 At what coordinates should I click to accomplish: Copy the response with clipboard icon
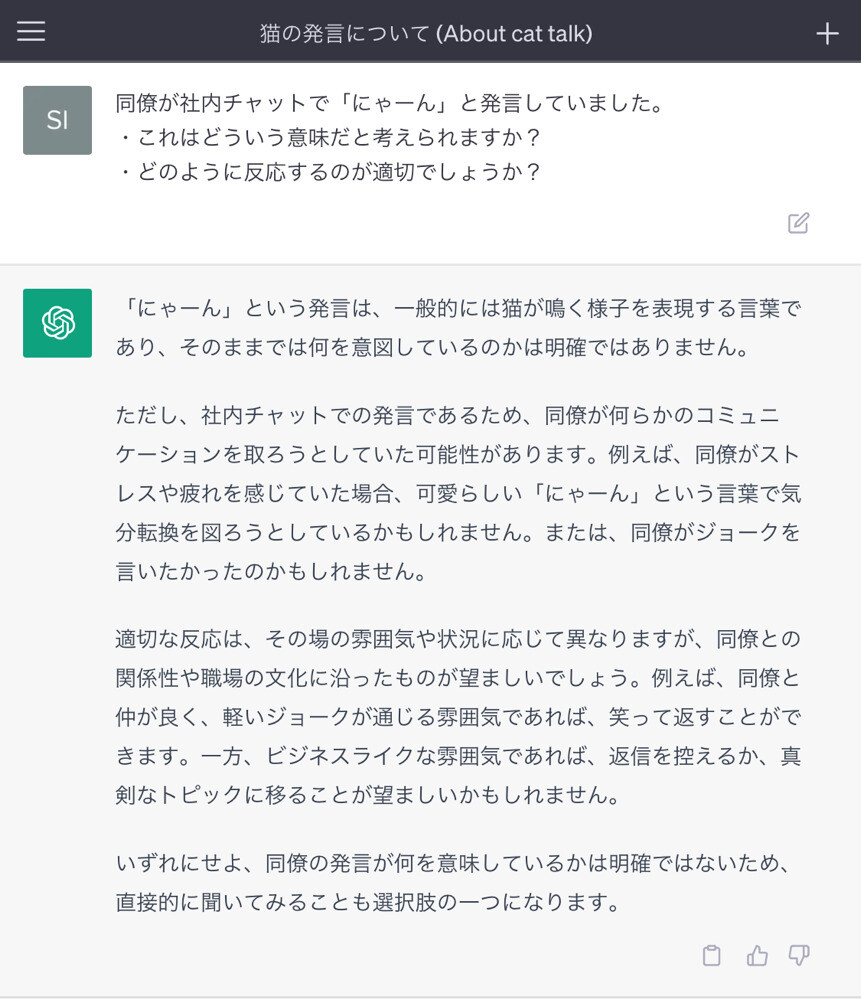tap(711, 956)
